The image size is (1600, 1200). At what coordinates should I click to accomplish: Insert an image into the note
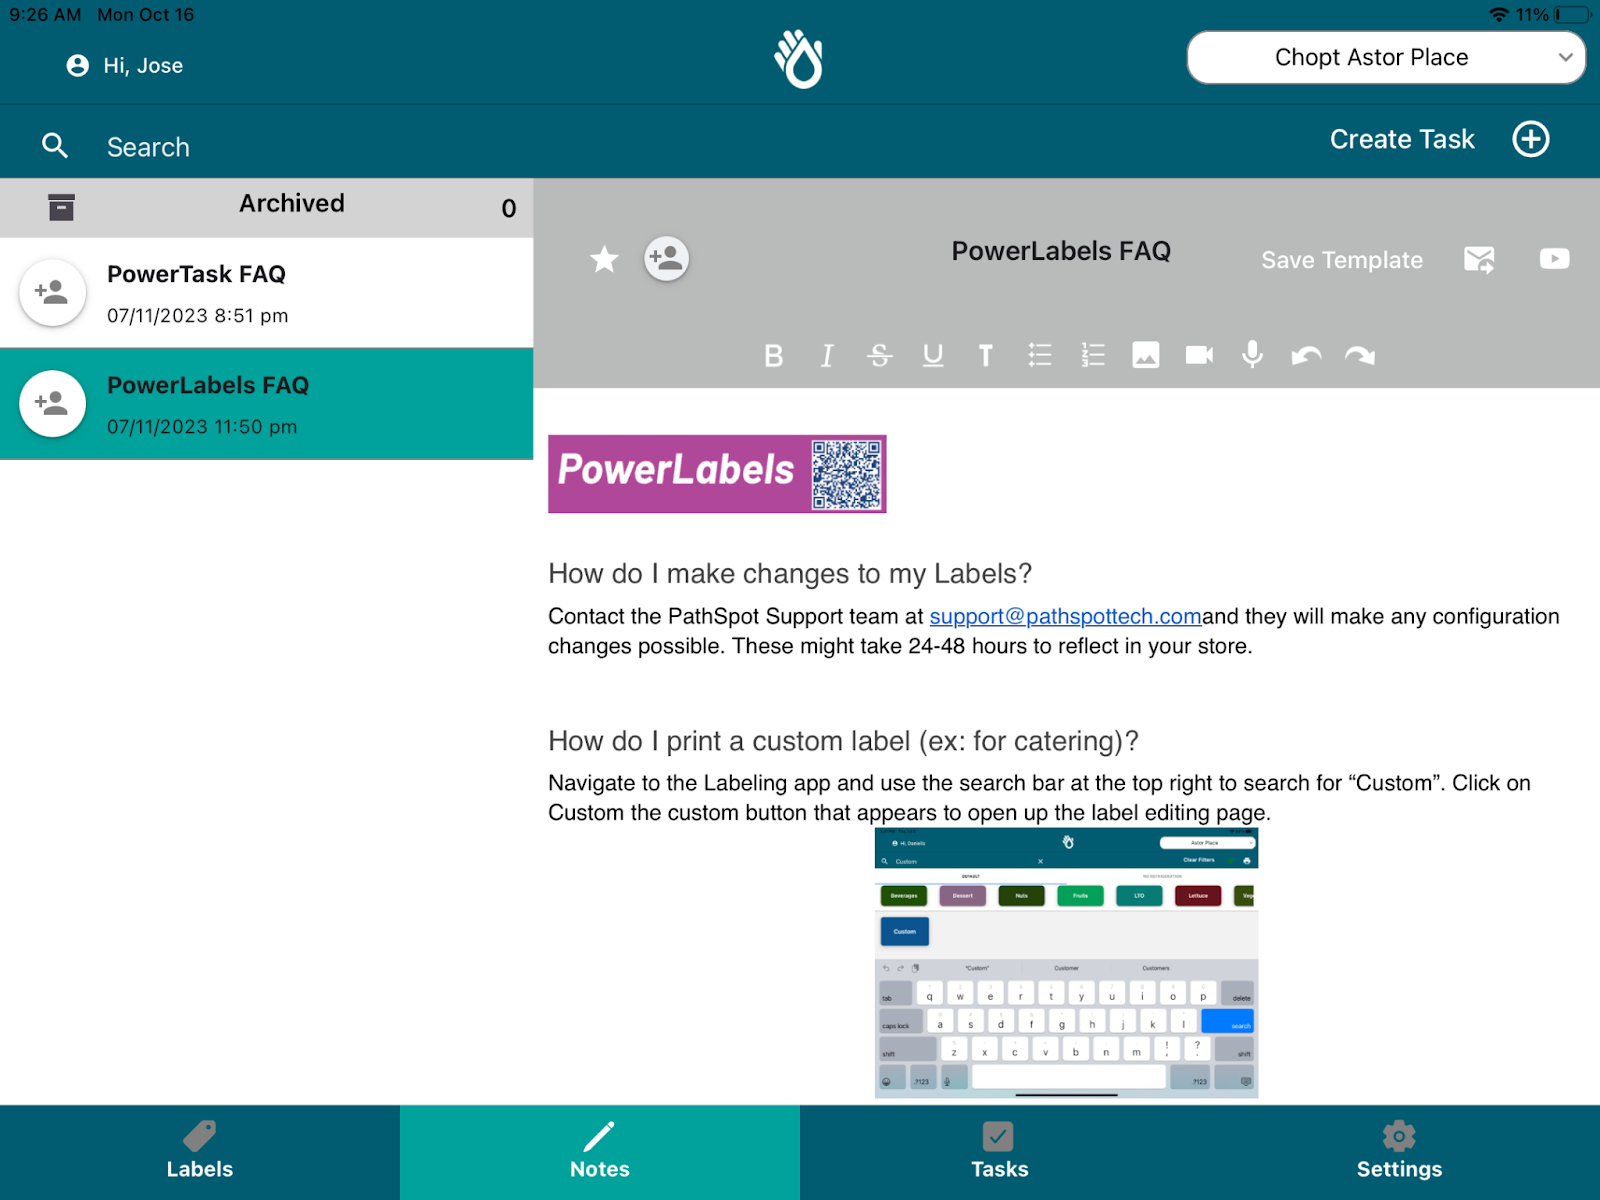tap(1146, 355)
